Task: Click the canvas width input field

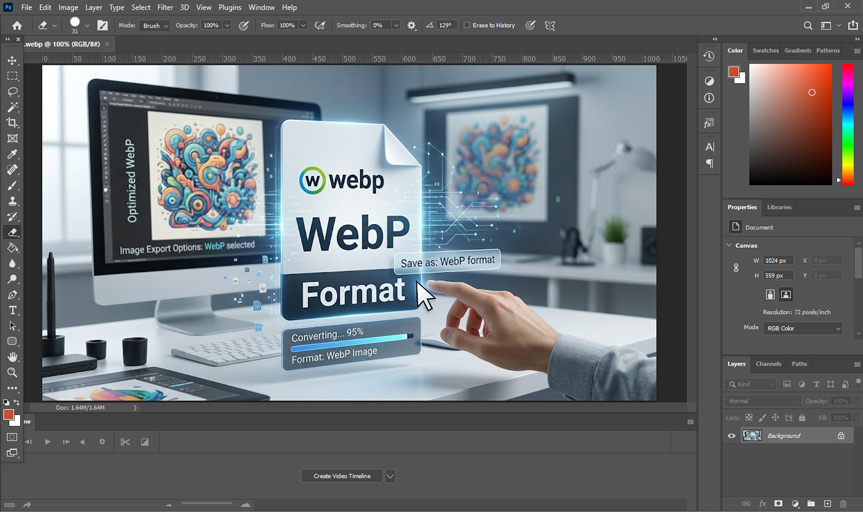Action: pyautogui.click(x=778, y=260)
